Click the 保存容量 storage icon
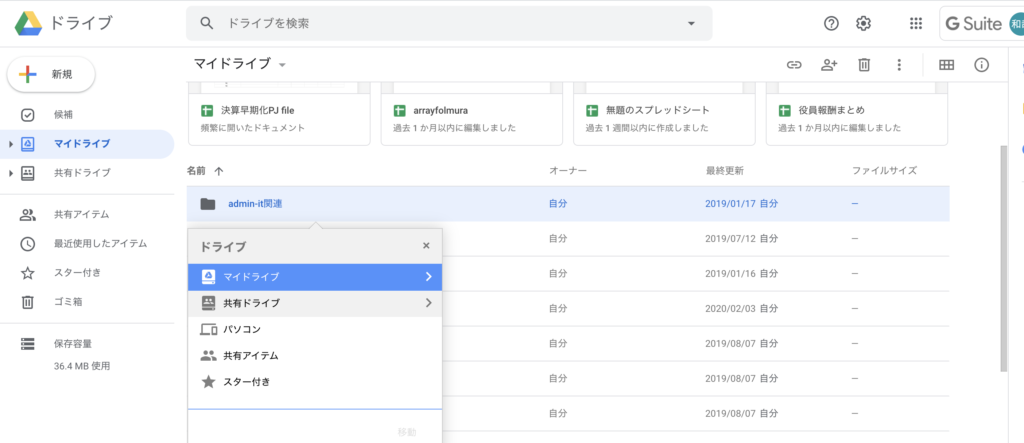Viewport: 1024px width, 443px height. point(27,344)
